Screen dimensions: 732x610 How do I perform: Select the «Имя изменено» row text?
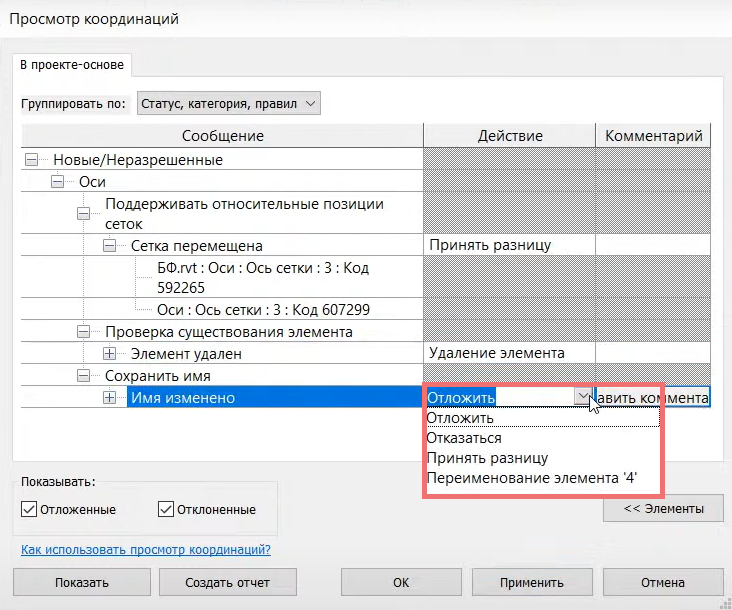[x=183, y=398]
